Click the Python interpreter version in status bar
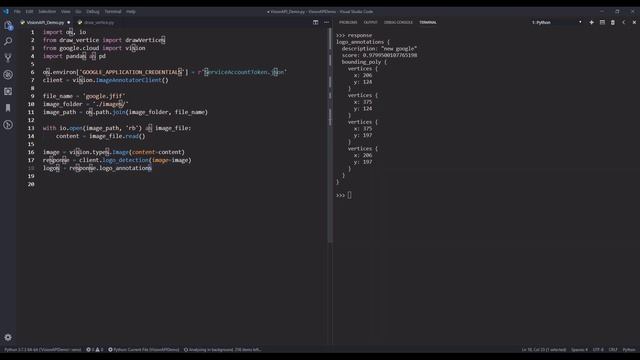This screenshot has width=640, height=360. click(43, 350)
